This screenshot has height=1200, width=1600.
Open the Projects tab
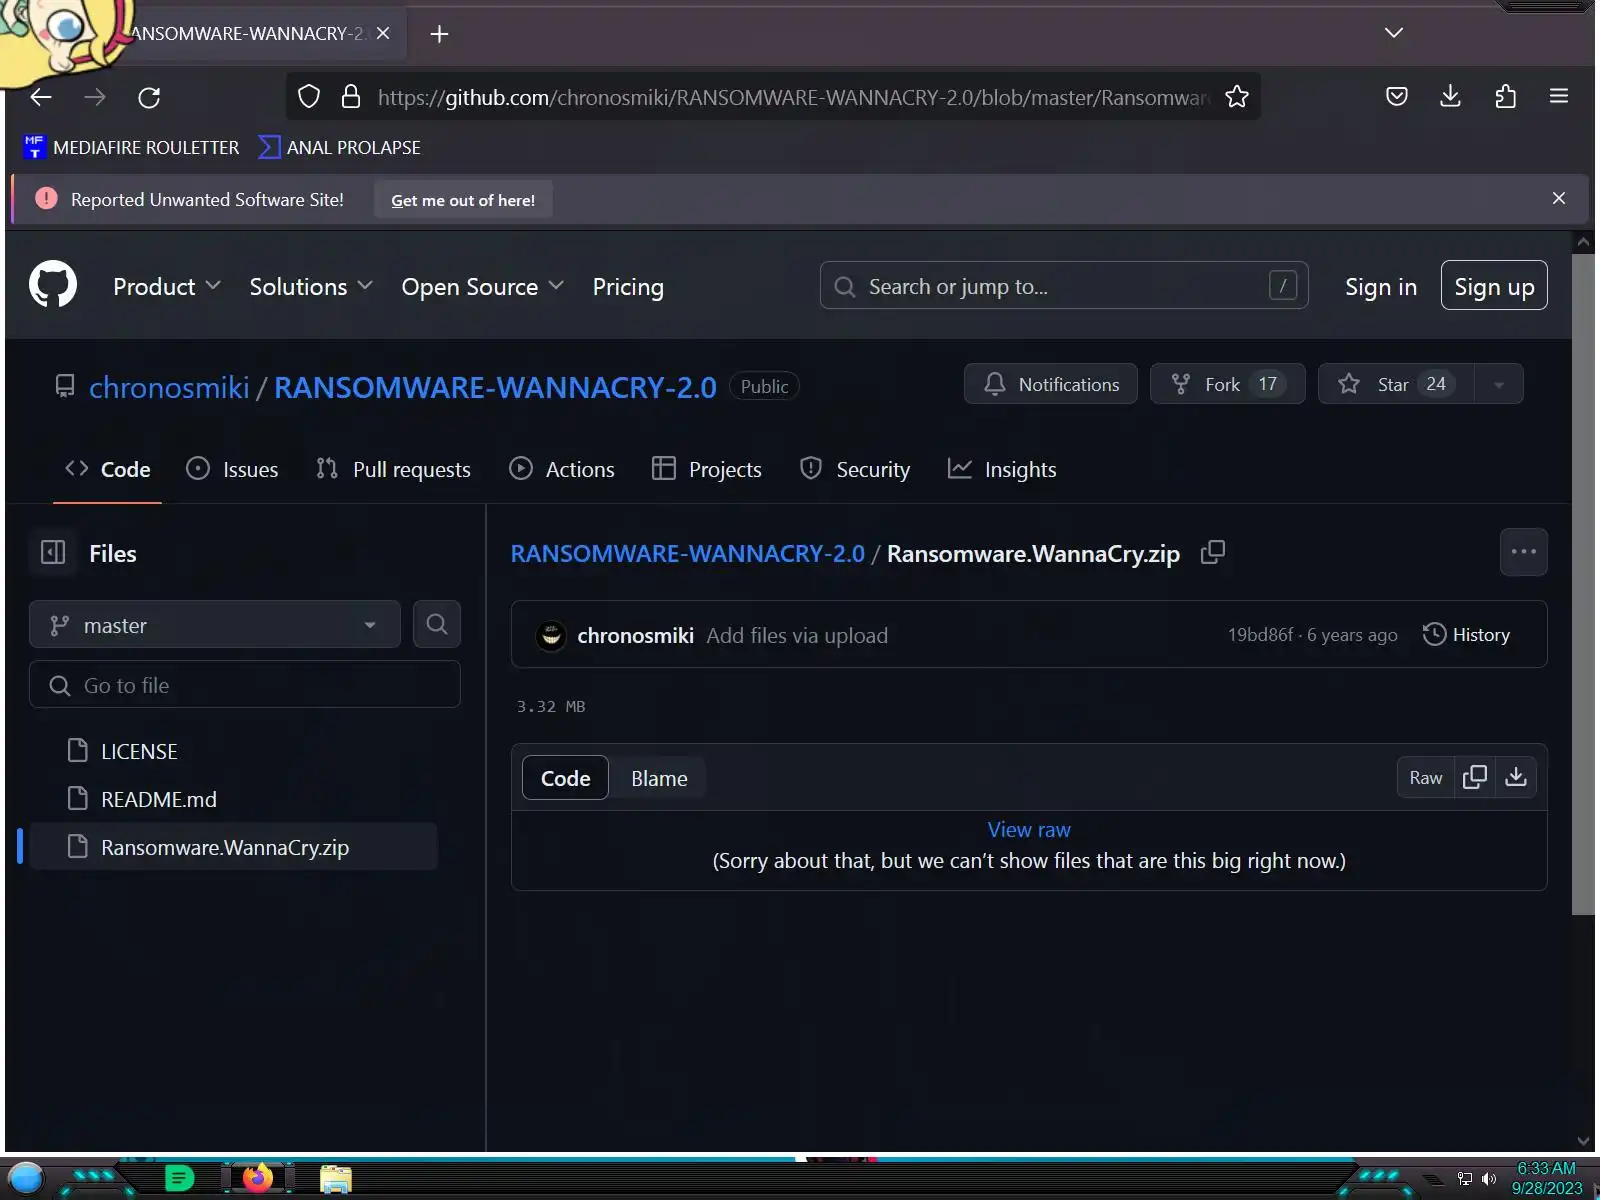coord(707,469)
